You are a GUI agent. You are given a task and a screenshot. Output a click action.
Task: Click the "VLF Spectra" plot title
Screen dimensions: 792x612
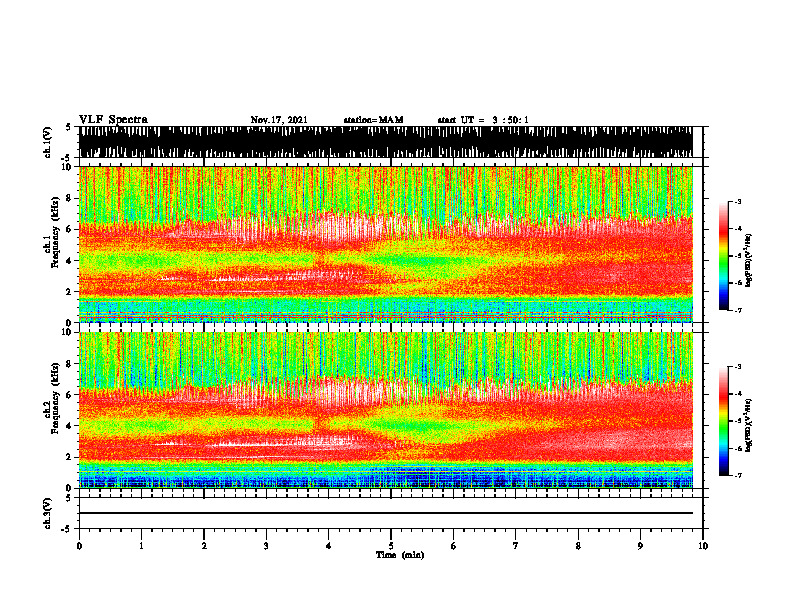pos(113,120)
